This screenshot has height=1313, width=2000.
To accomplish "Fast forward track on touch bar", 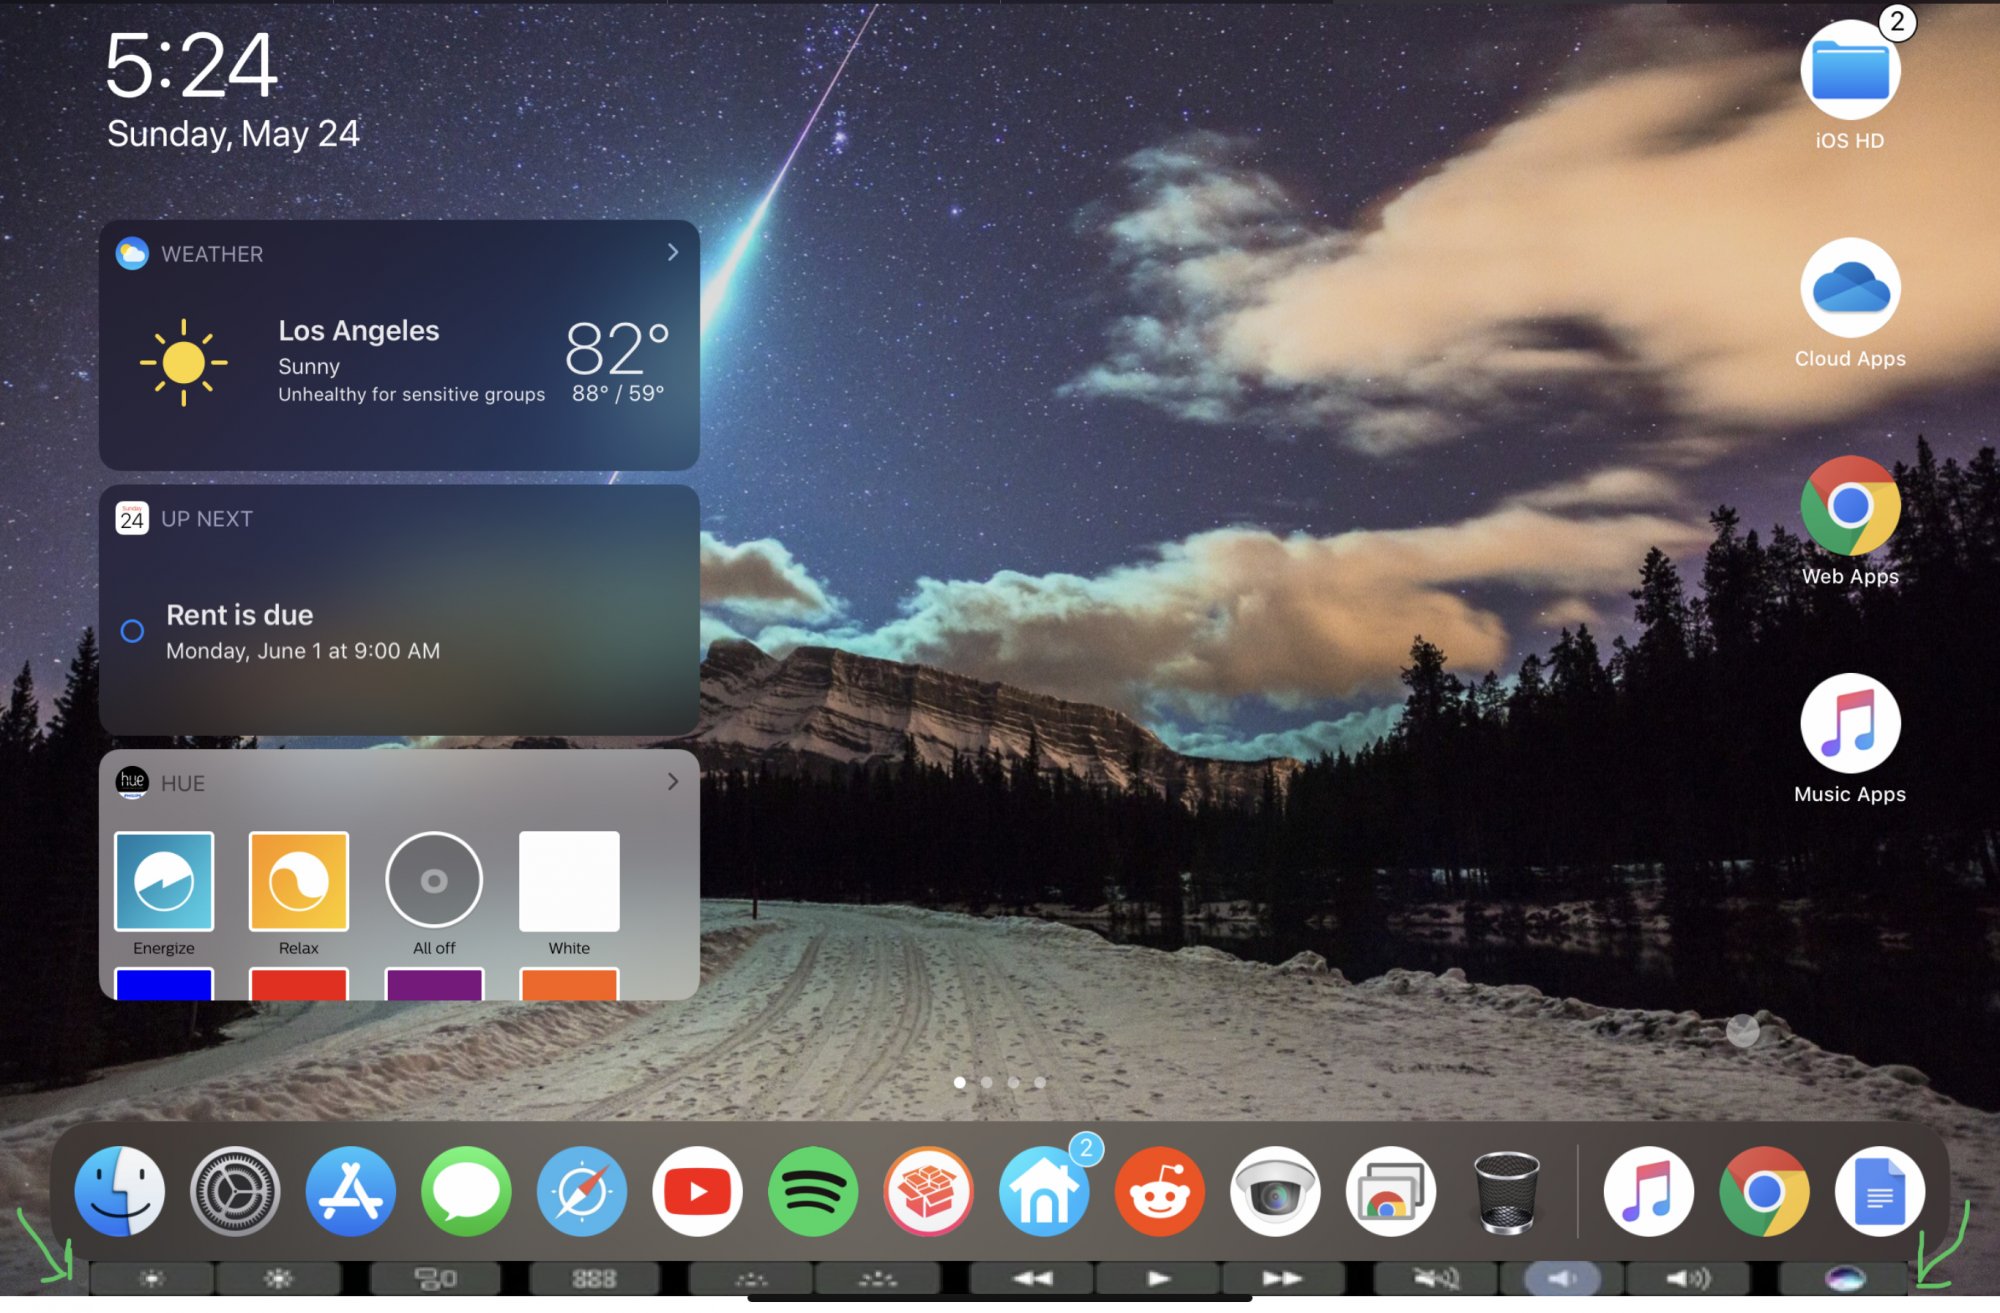I will (x=1283, y=1278).
